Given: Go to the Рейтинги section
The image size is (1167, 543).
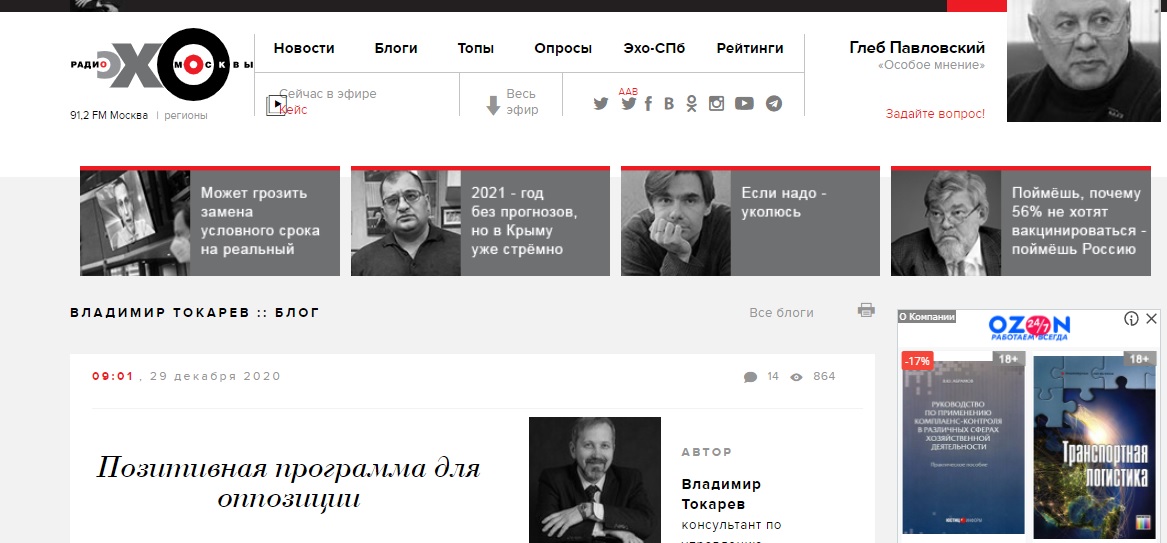Looking at the screenshot, I should [750, 48].
